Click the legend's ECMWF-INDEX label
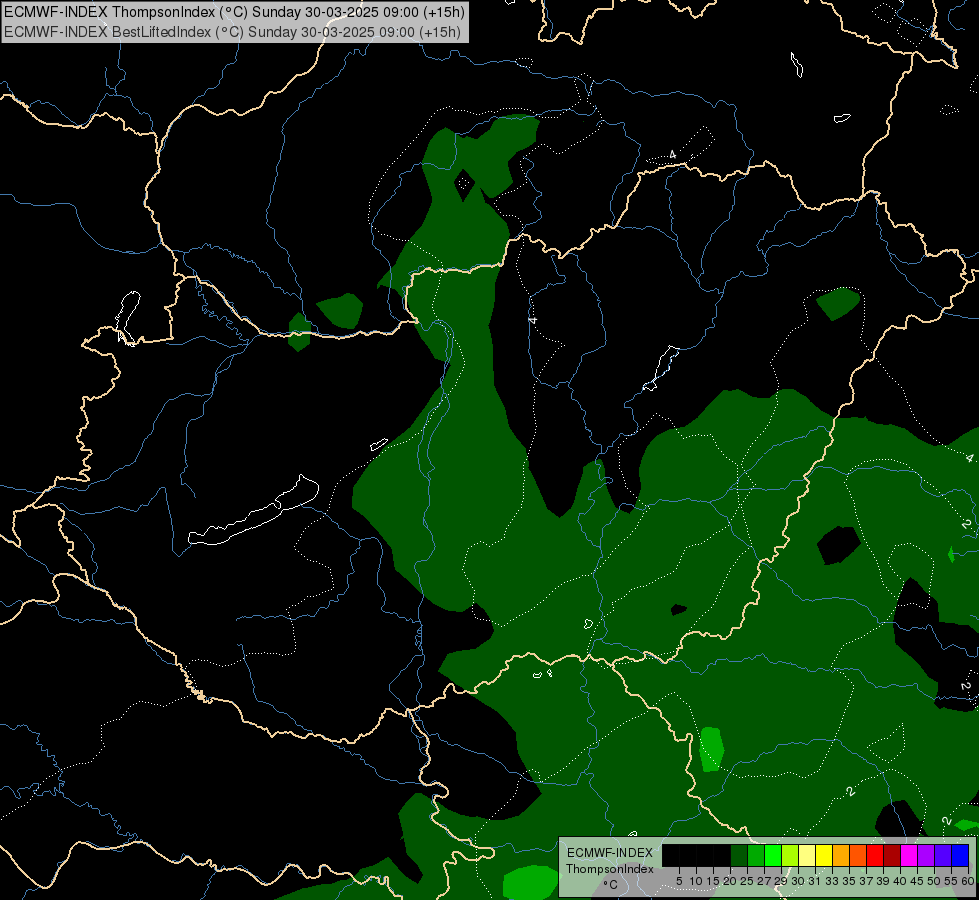 pos(610,853)
